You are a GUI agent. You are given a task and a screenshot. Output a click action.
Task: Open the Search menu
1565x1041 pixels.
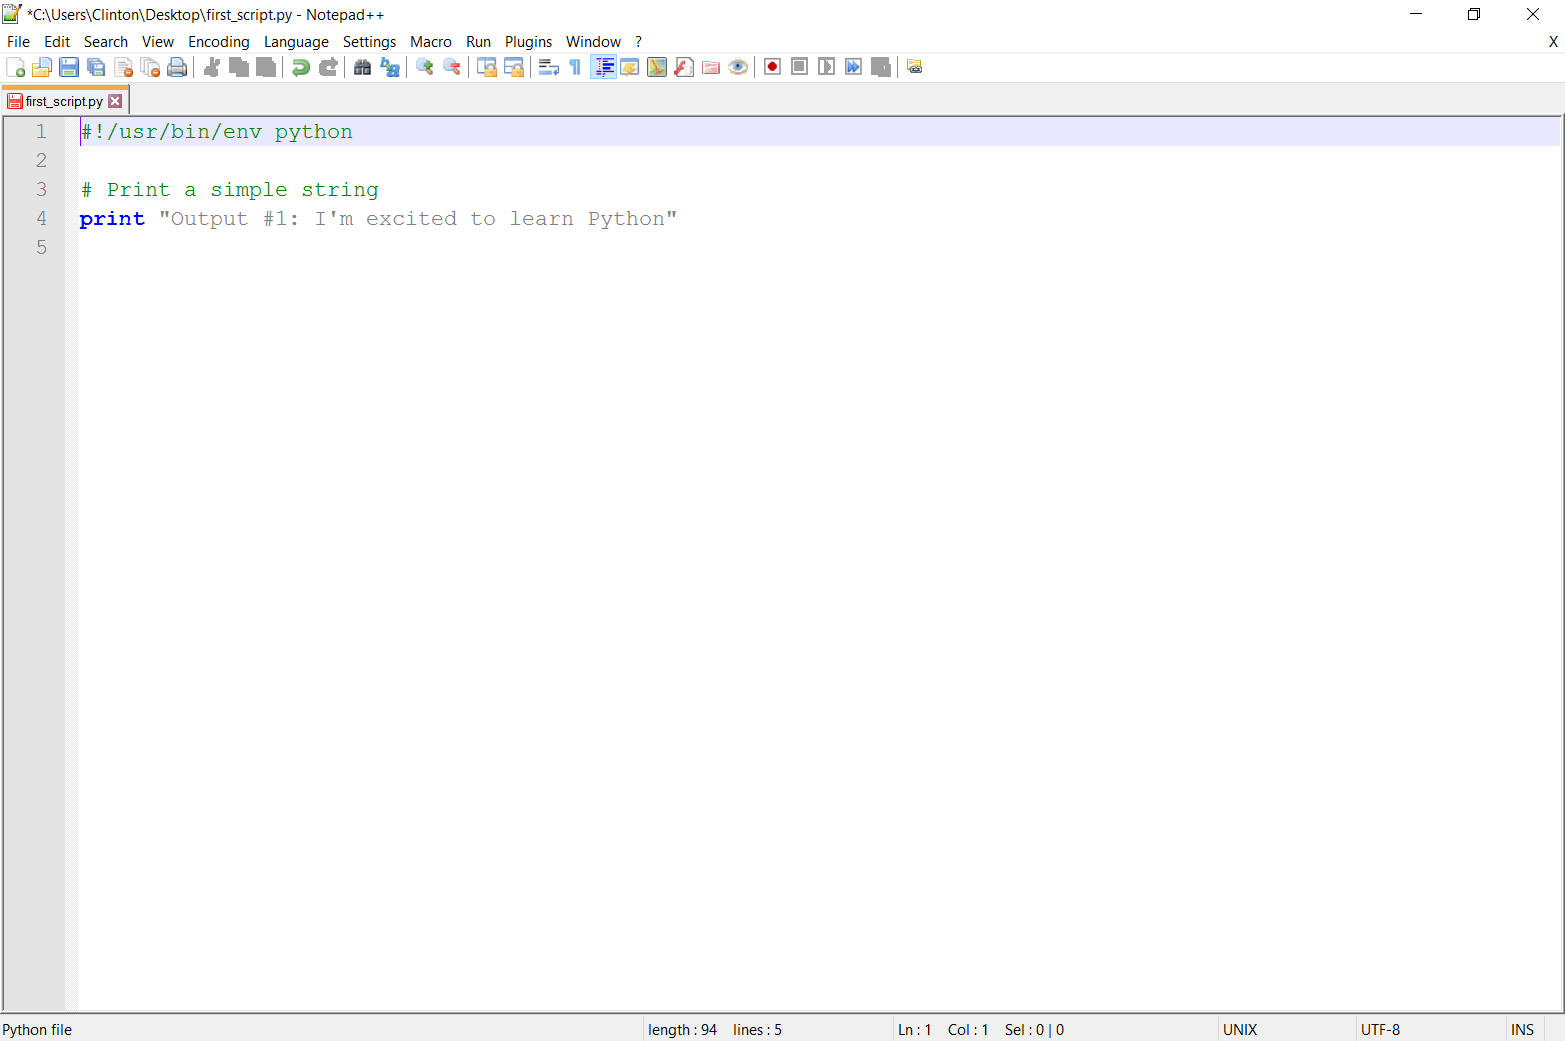click(106, 42)
